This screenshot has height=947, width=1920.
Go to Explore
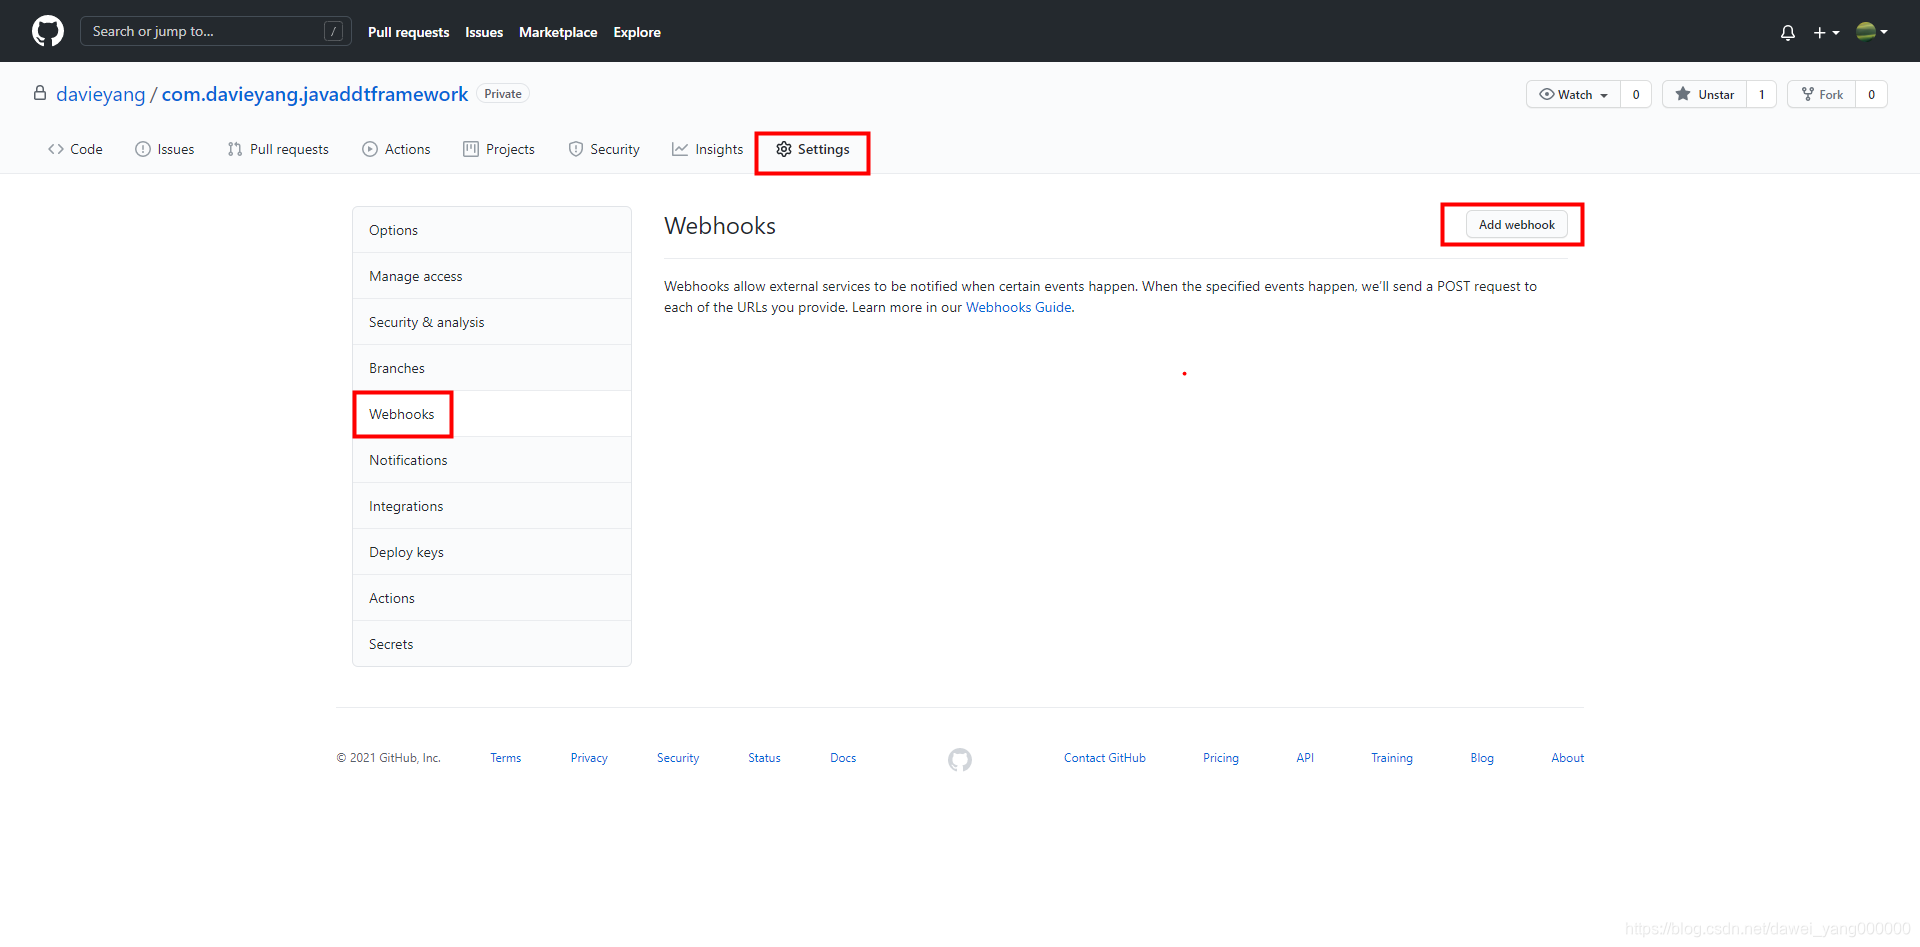pyautogui.click(x=637, y=32)
